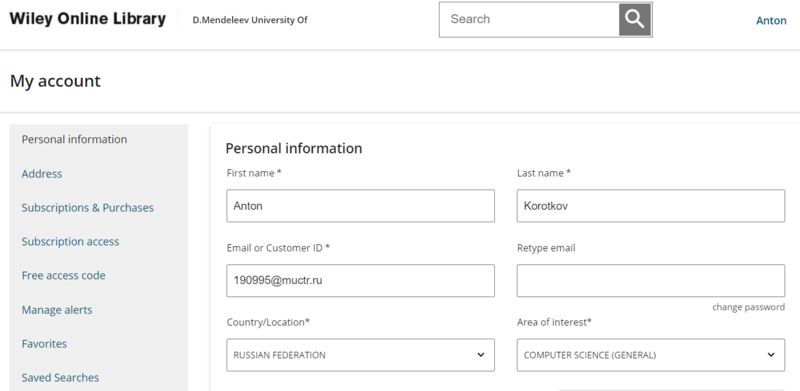
Task: Select D.Mendeleev University Of institution label
Action: click(250, 20)
